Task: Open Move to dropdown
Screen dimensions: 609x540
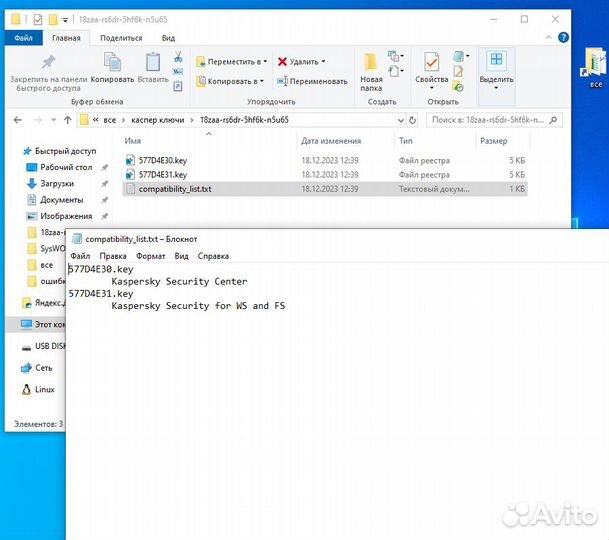Action: point(232,62)
